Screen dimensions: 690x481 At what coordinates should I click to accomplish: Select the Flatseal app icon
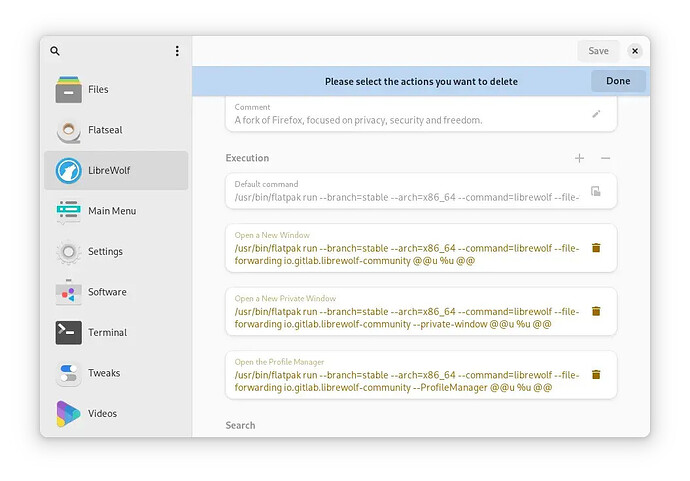[x=68, y=130]
